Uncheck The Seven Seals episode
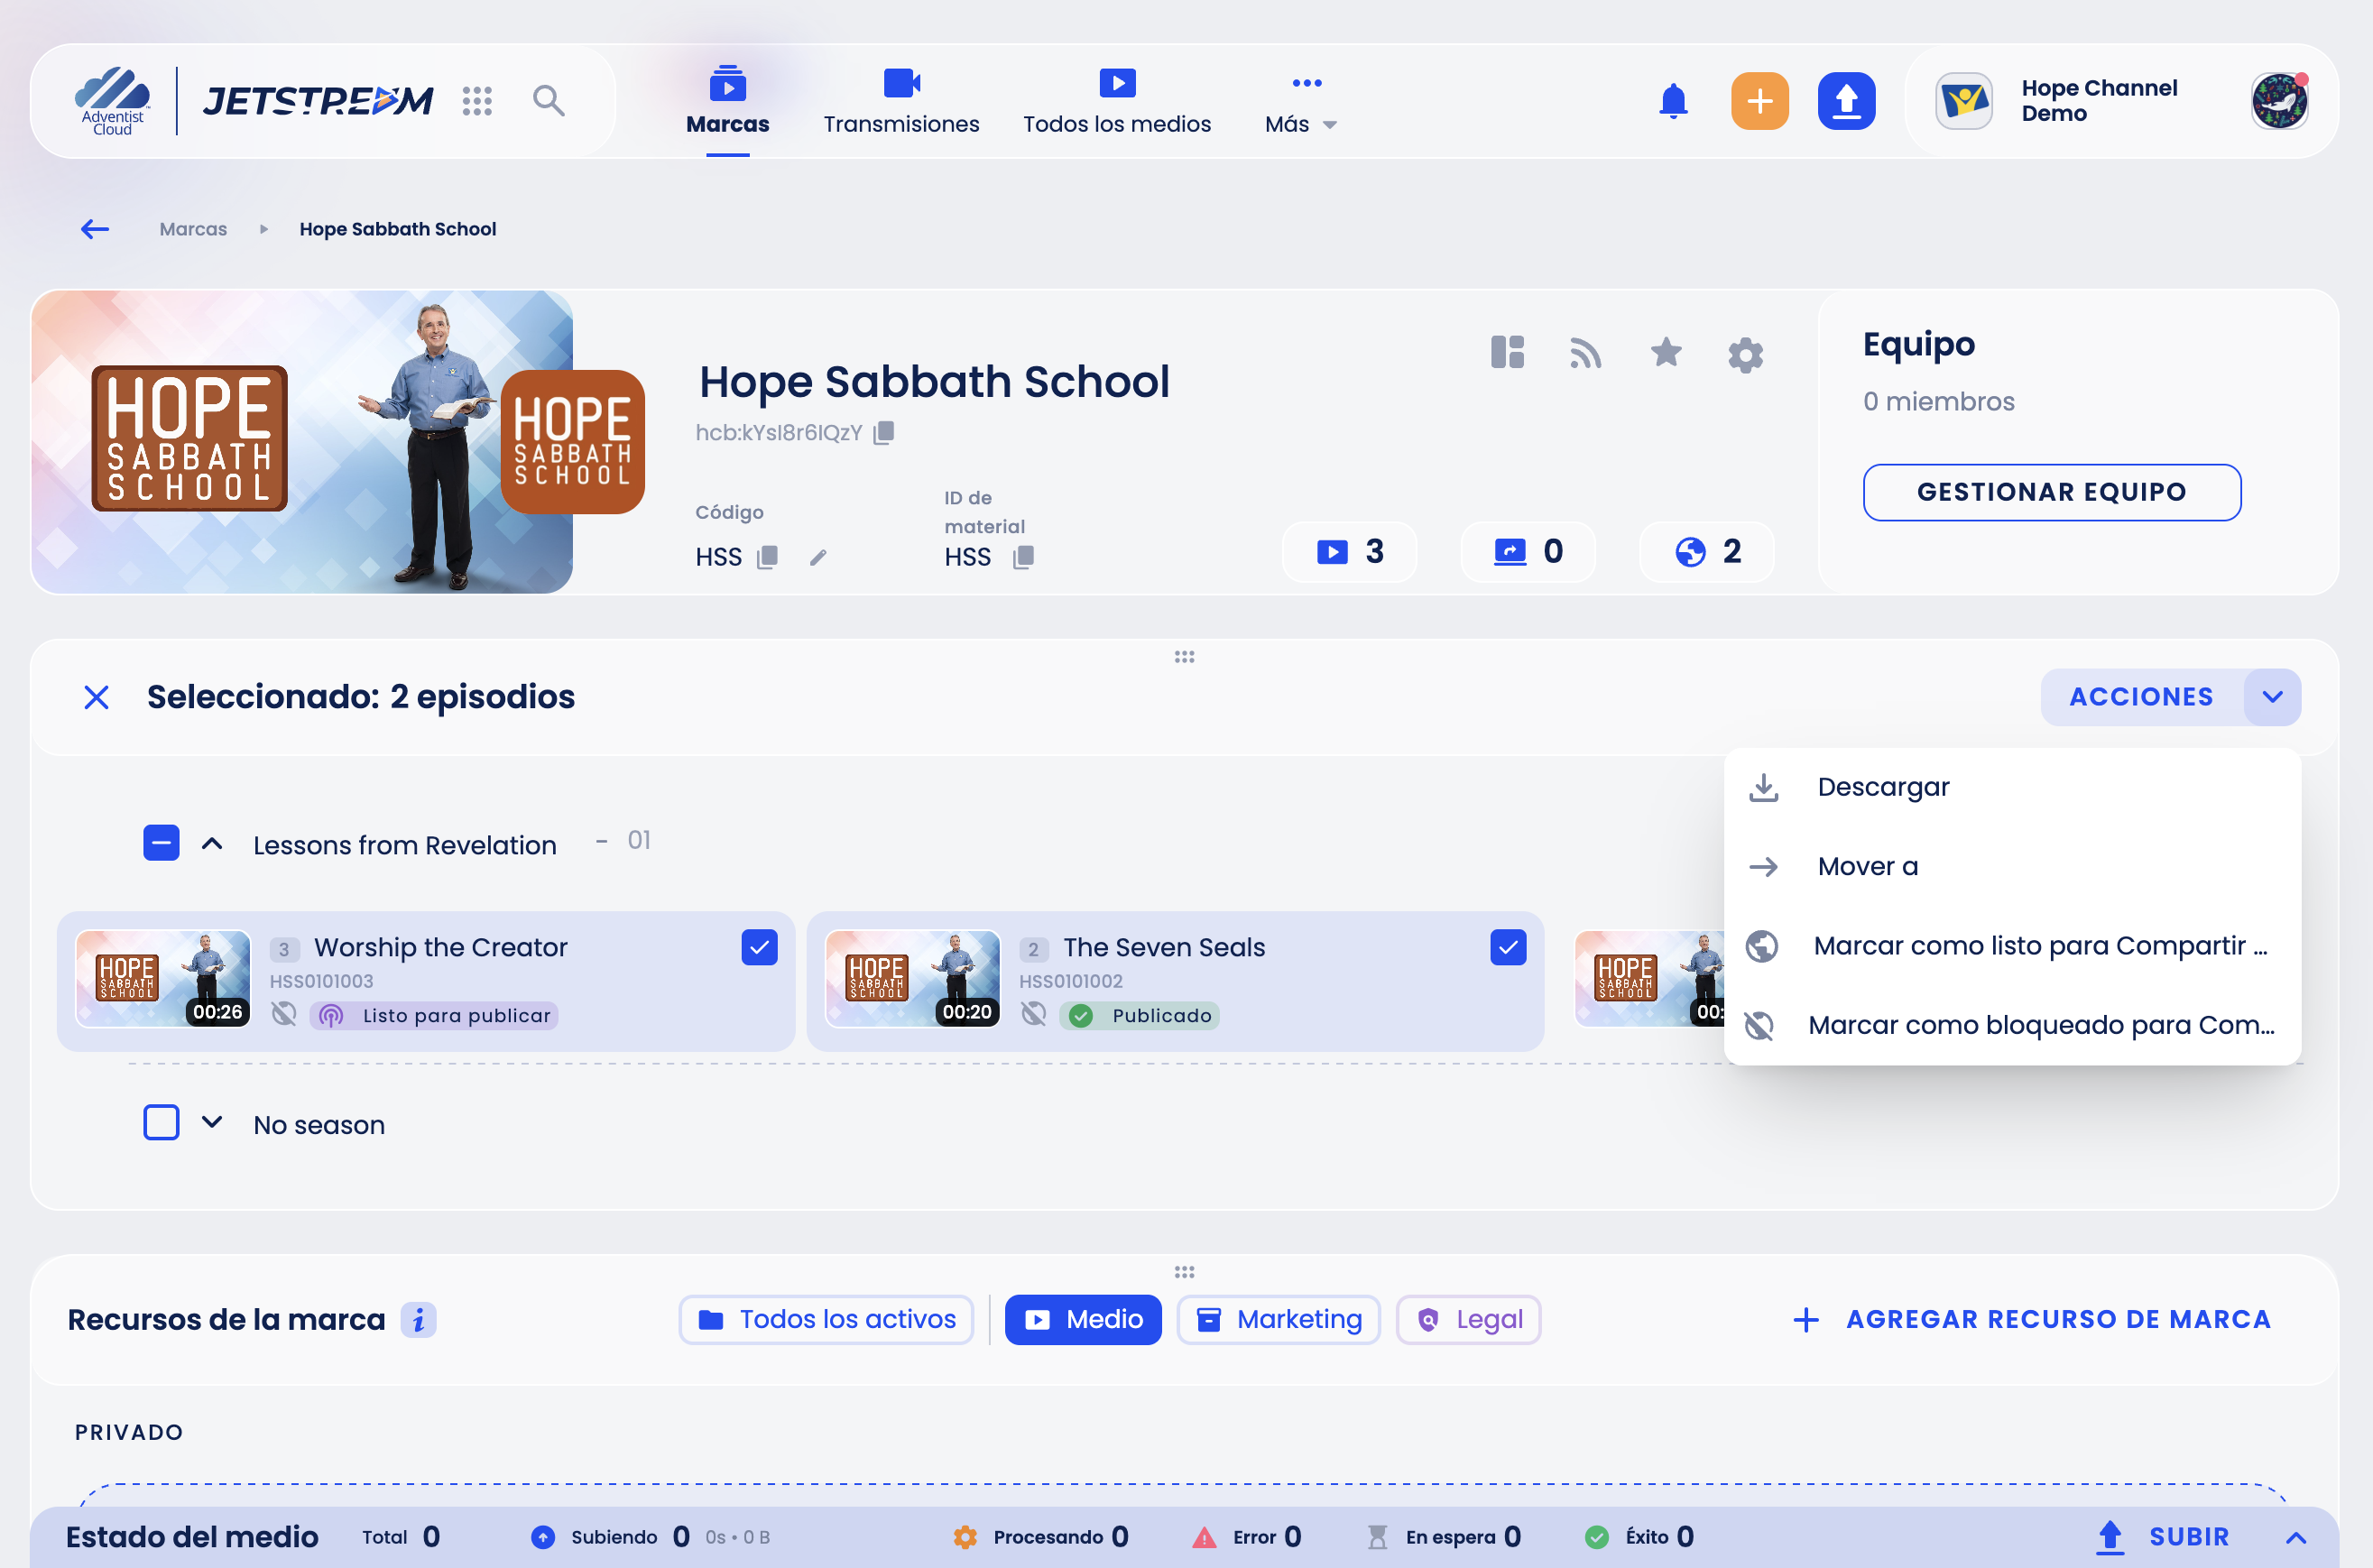The image size is (2373, 1568). click(x=1508, y=947)
